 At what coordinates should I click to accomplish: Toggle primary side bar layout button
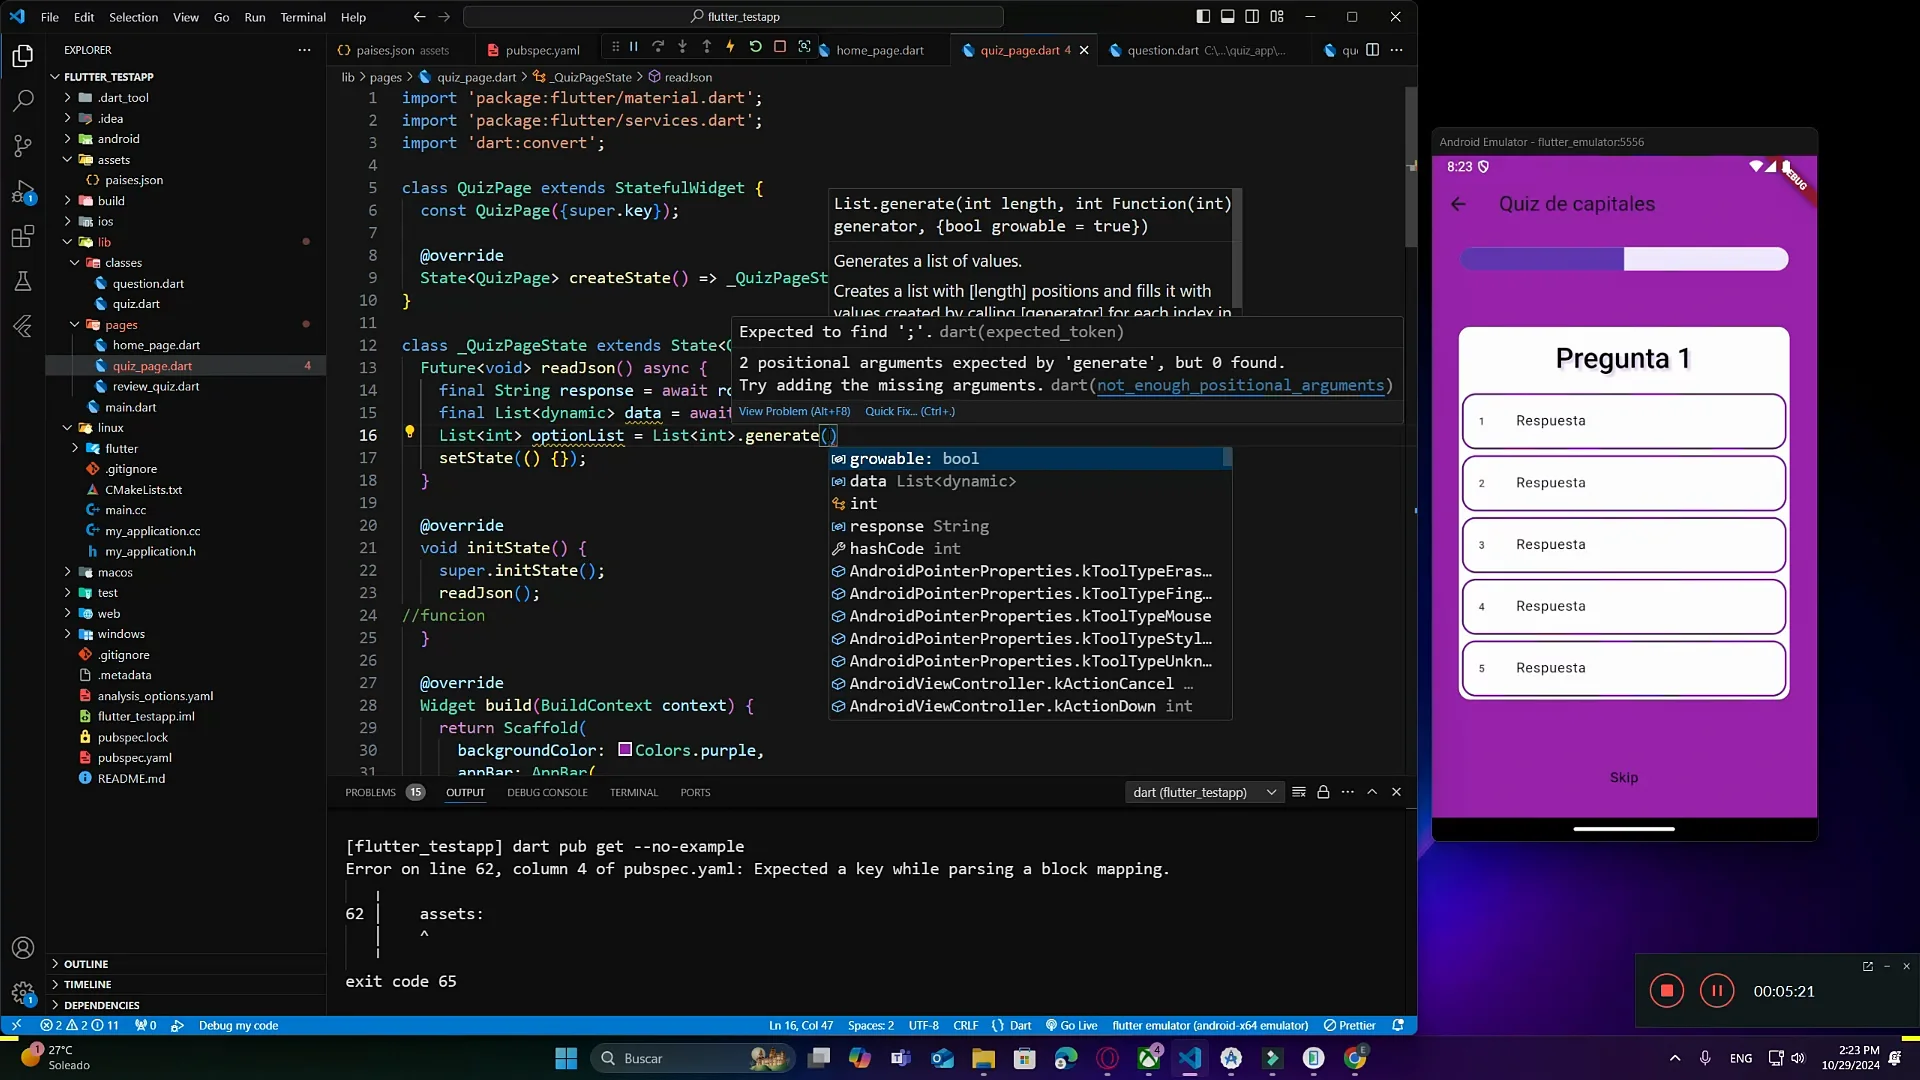pyautogui.click(x=1203, y=16)
